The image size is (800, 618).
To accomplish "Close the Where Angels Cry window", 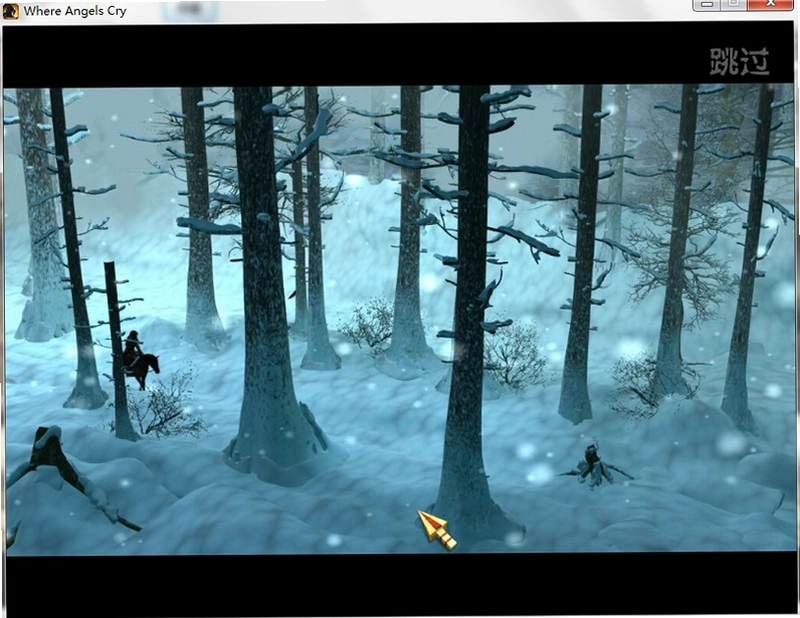I will 770,5.
